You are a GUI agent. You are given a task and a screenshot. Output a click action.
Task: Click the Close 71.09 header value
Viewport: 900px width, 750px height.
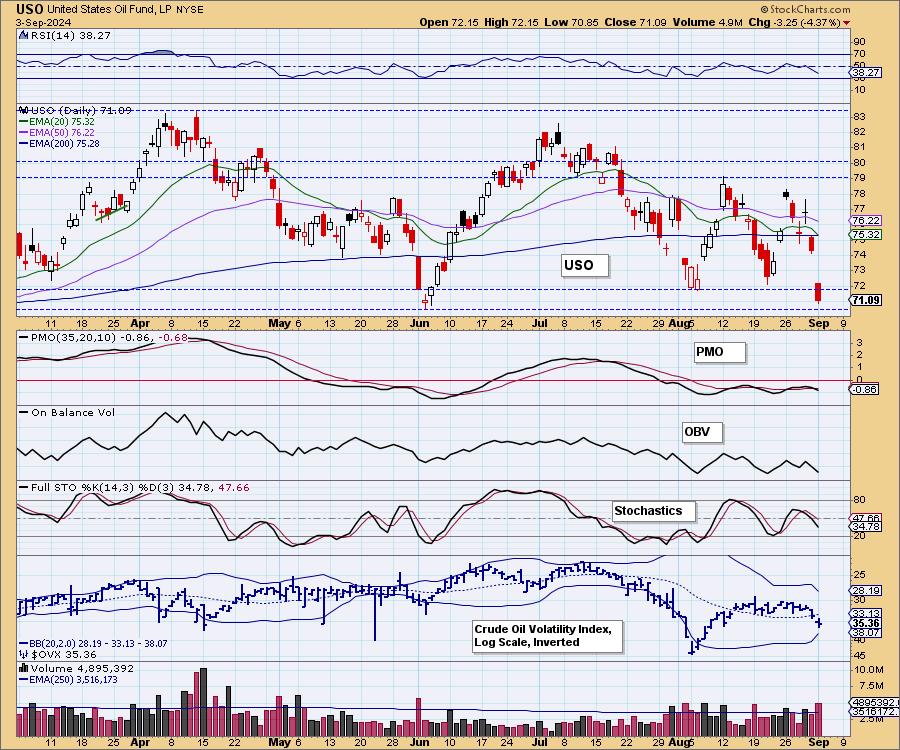coord(635,22)
